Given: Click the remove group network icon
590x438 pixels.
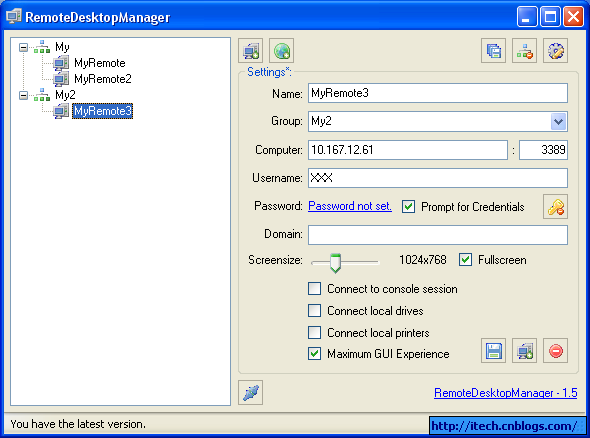Looking at the screenshot, I should click(x=524, y=51).
